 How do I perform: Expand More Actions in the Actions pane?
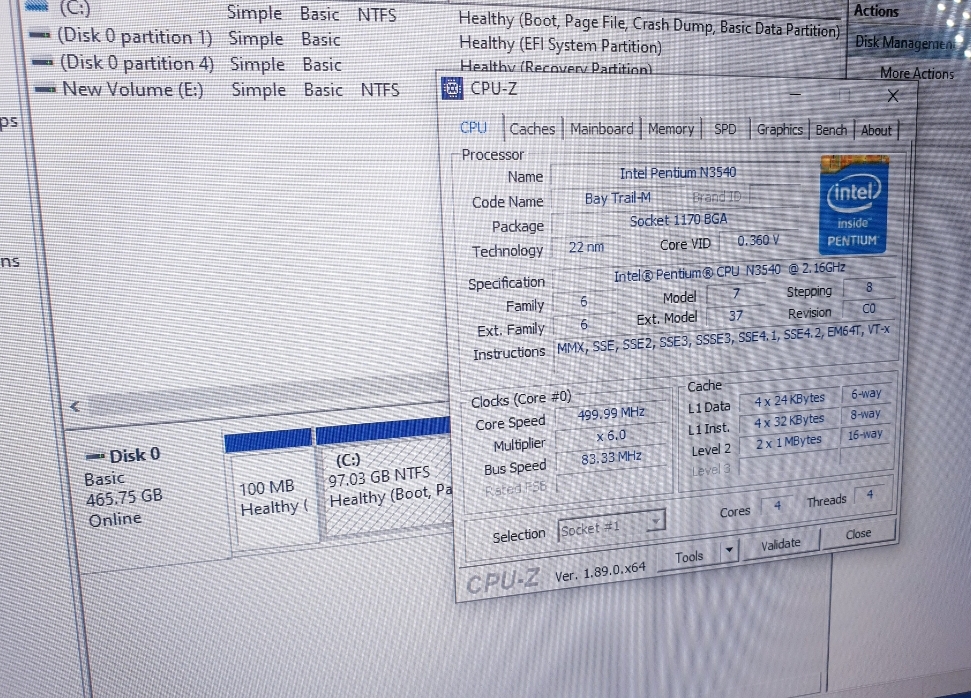point(916,73)
